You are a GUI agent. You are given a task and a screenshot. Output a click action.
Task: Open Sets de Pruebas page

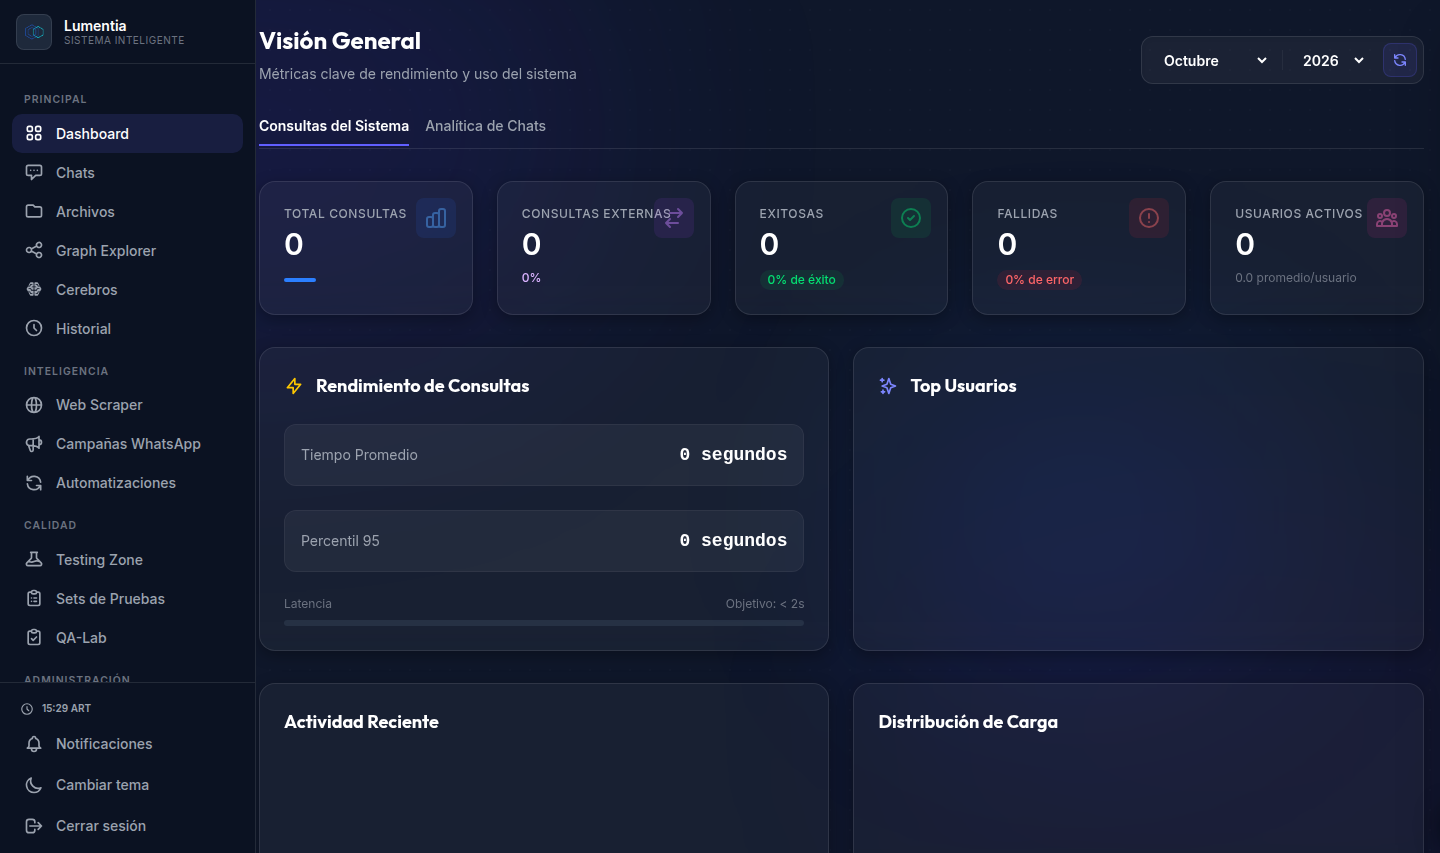point(127,599)
